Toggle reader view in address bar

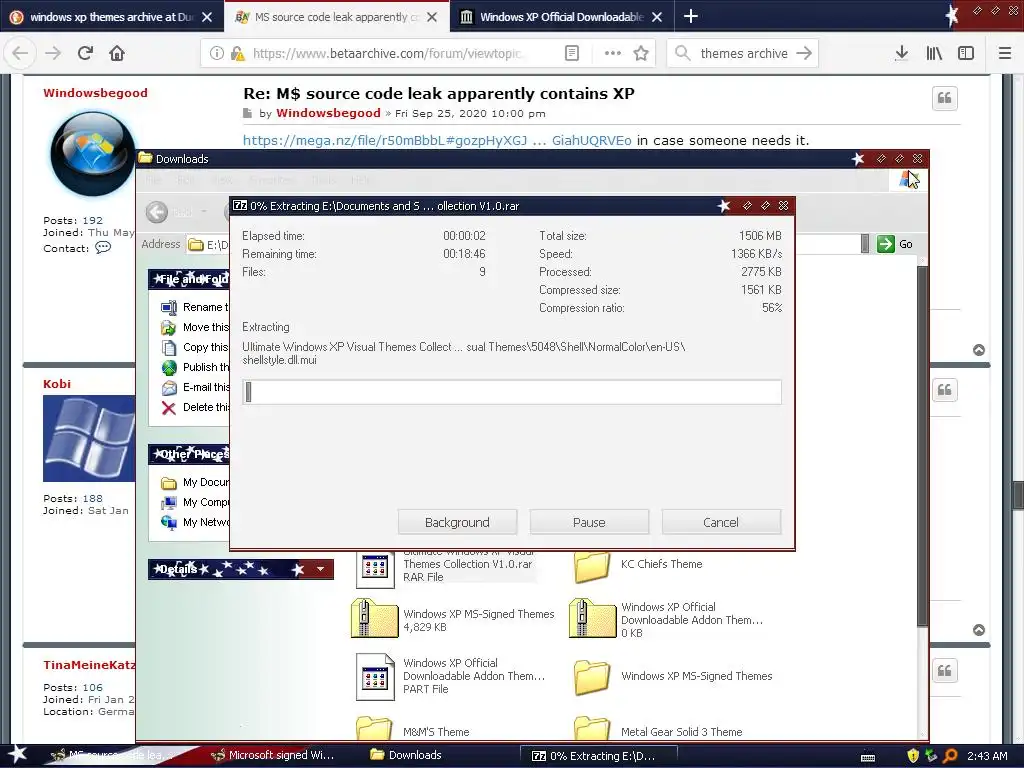click(x=571, y=53)
